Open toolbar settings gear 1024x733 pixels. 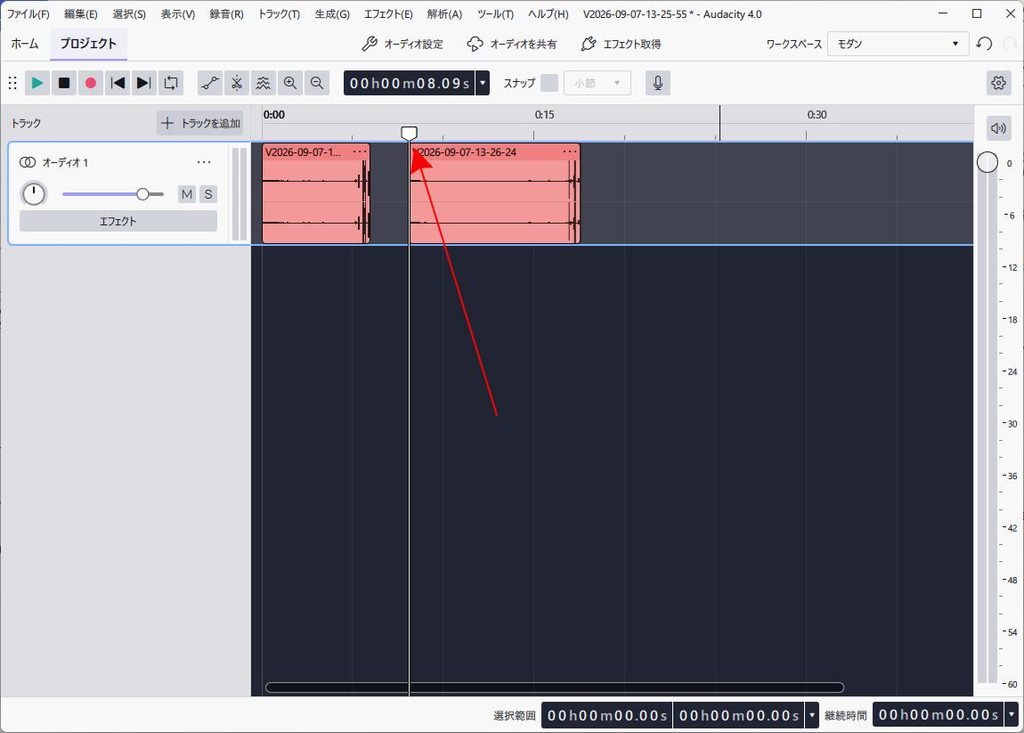click(x=998, y=83)
